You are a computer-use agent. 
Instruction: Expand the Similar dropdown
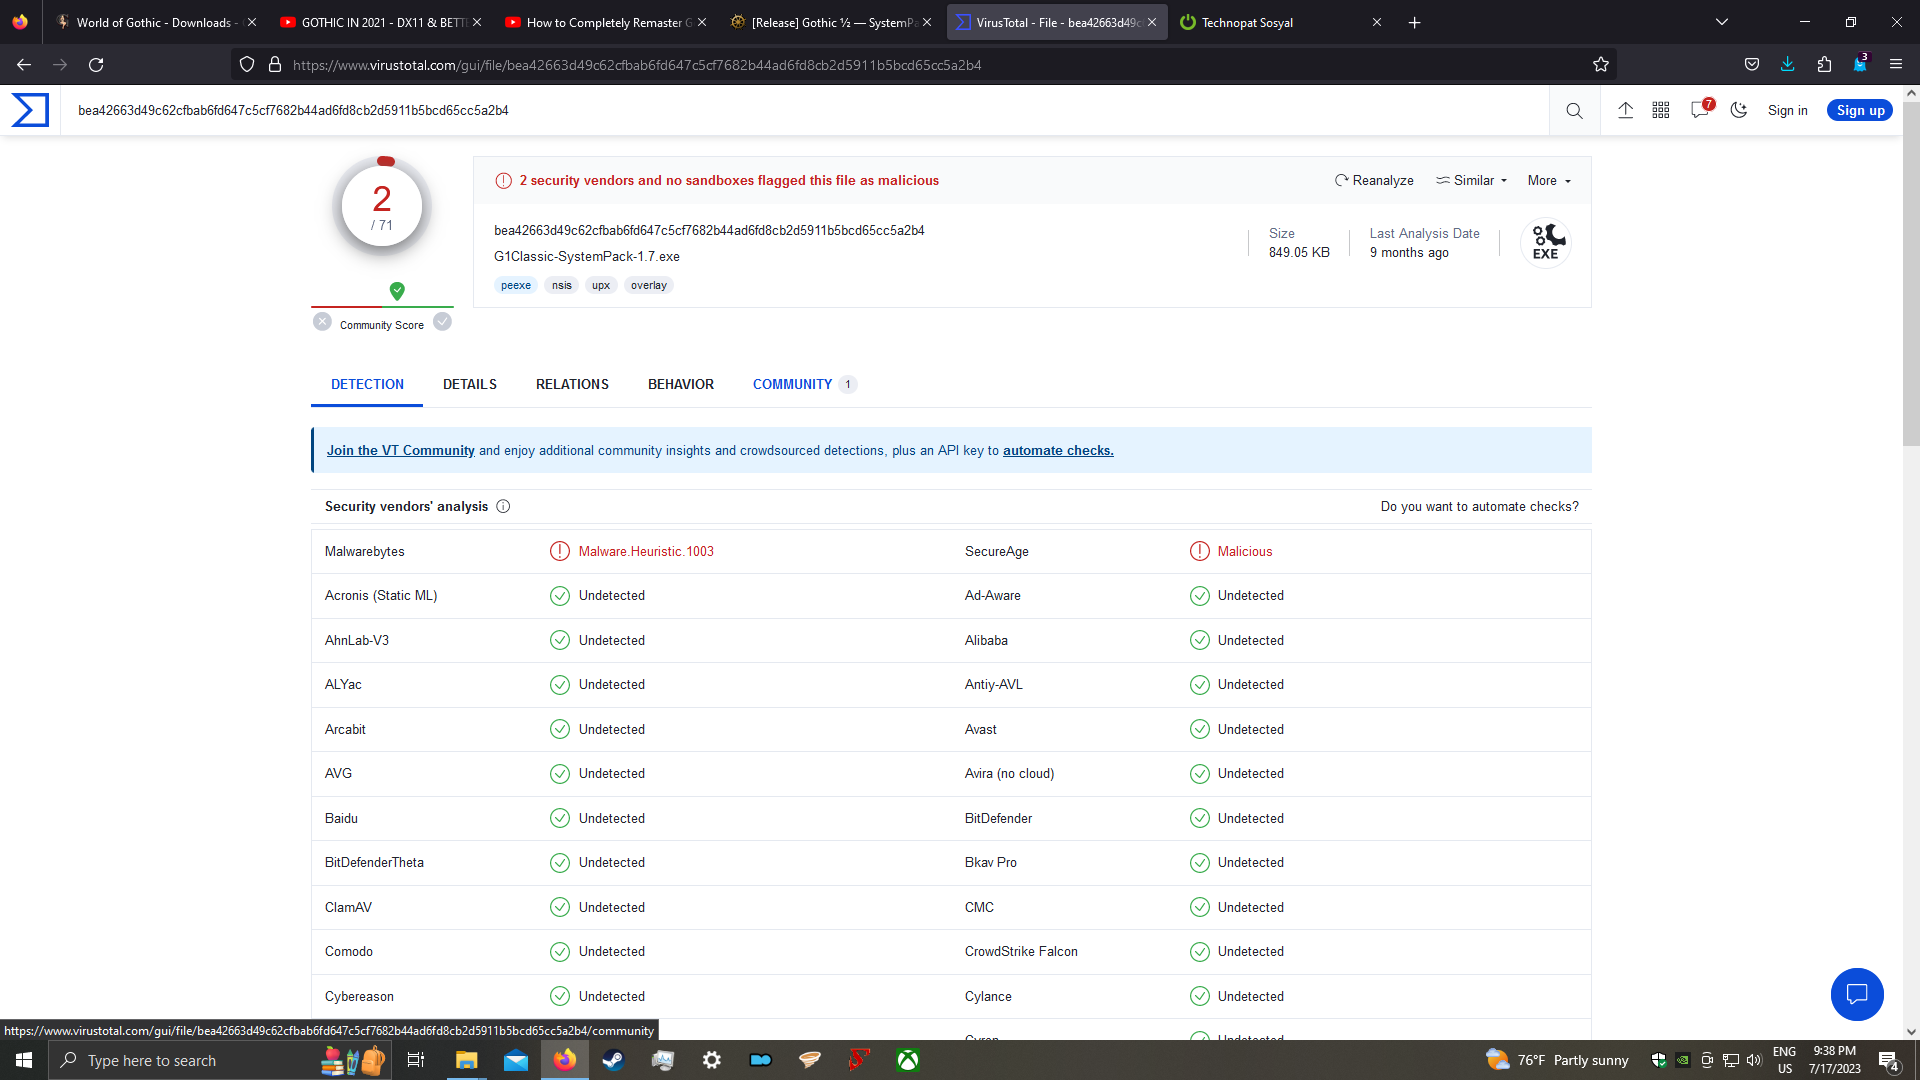(1470, 180)
